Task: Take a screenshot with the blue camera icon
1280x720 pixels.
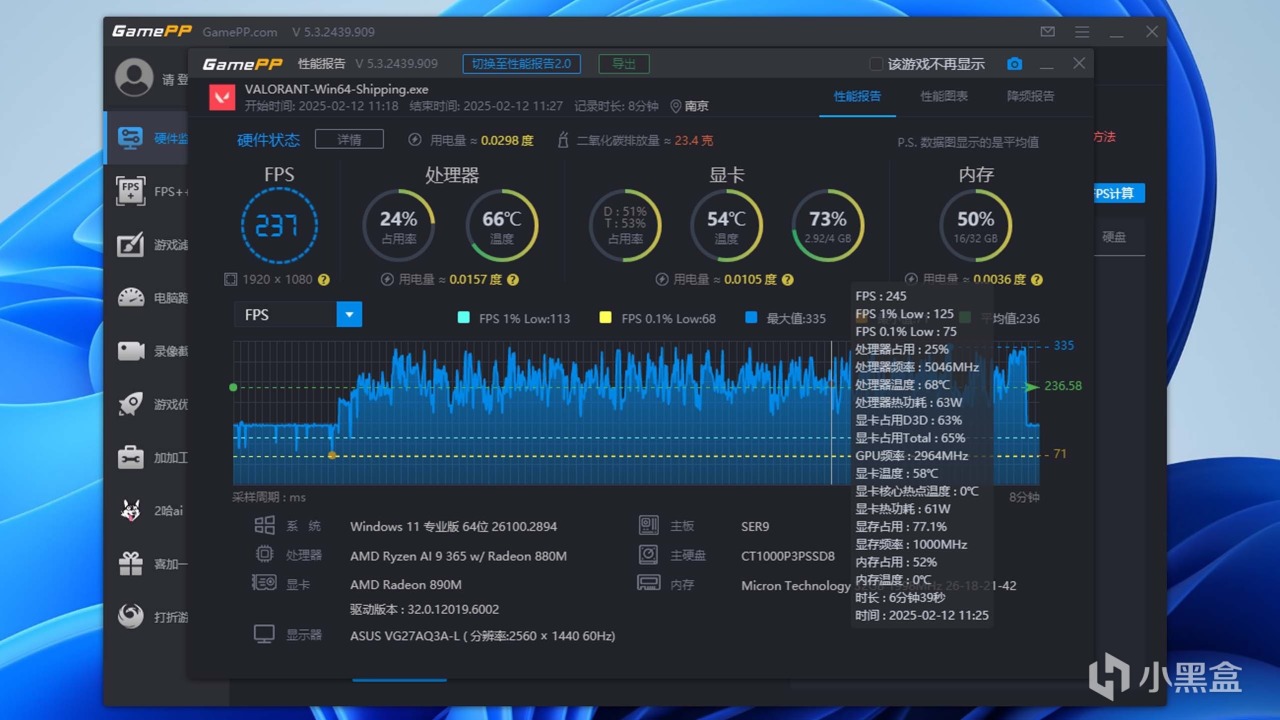Action: point(1014,64)
